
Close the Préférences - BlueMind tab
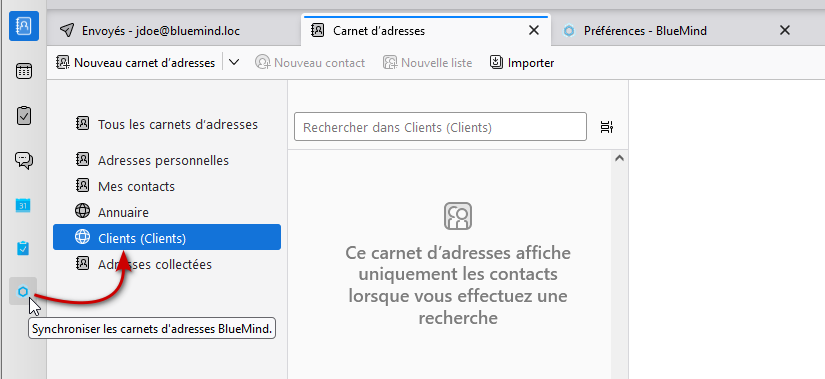click(784, 31)
